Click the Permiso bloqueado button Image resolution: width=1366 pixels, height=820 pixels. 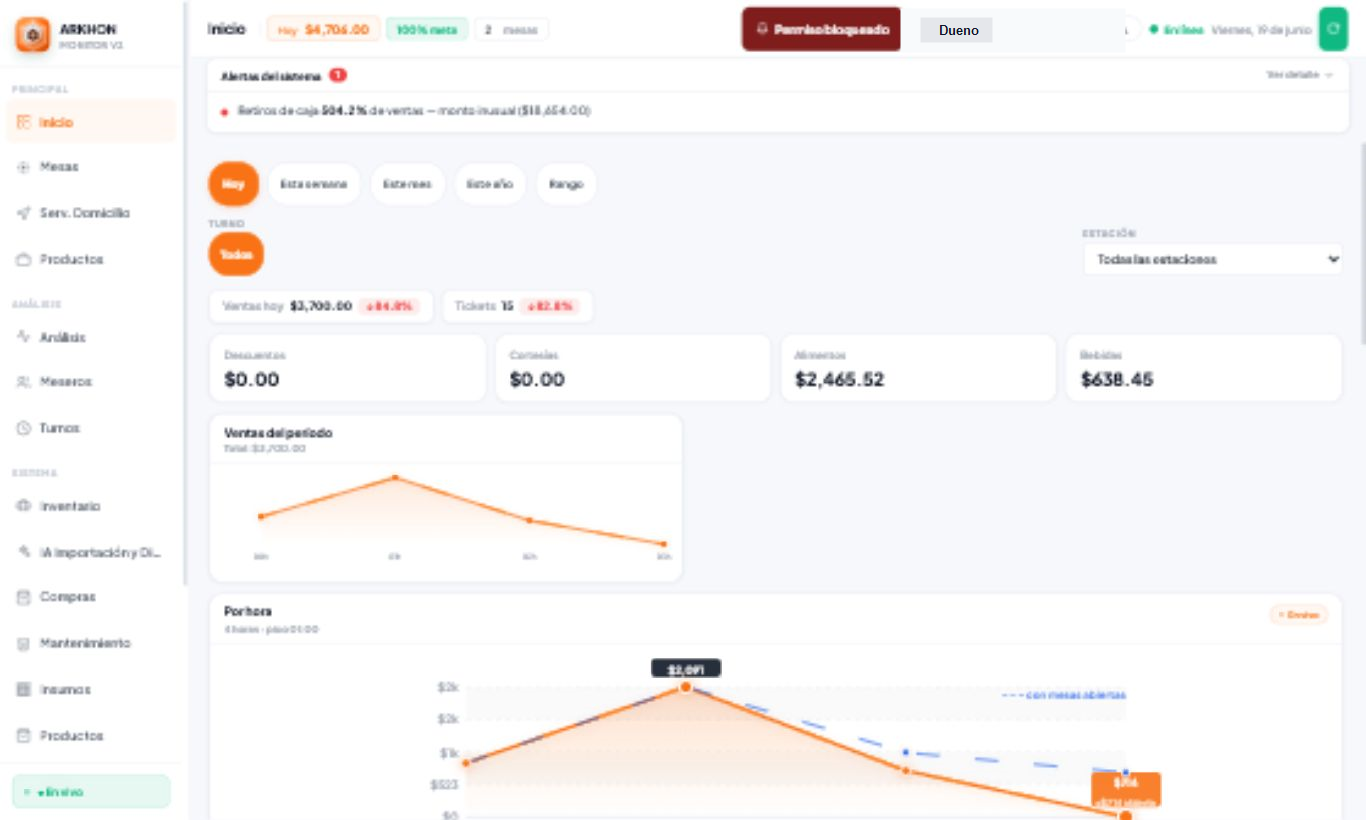pos(821,29)
